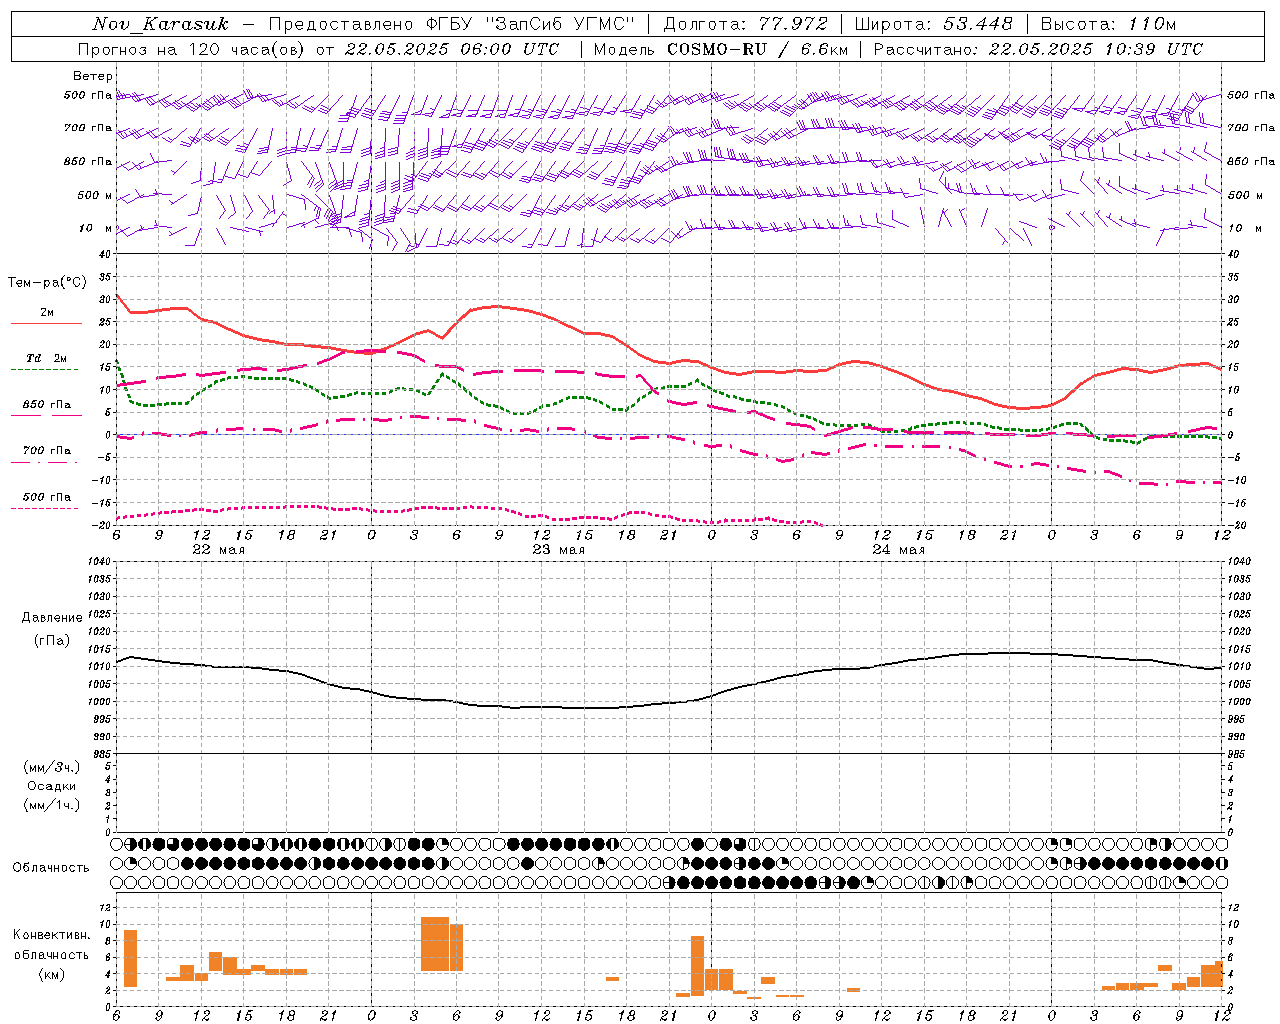Click the 1040 value on left pressure axis
Screen dimensions: 1280x1024
(101, 562)
